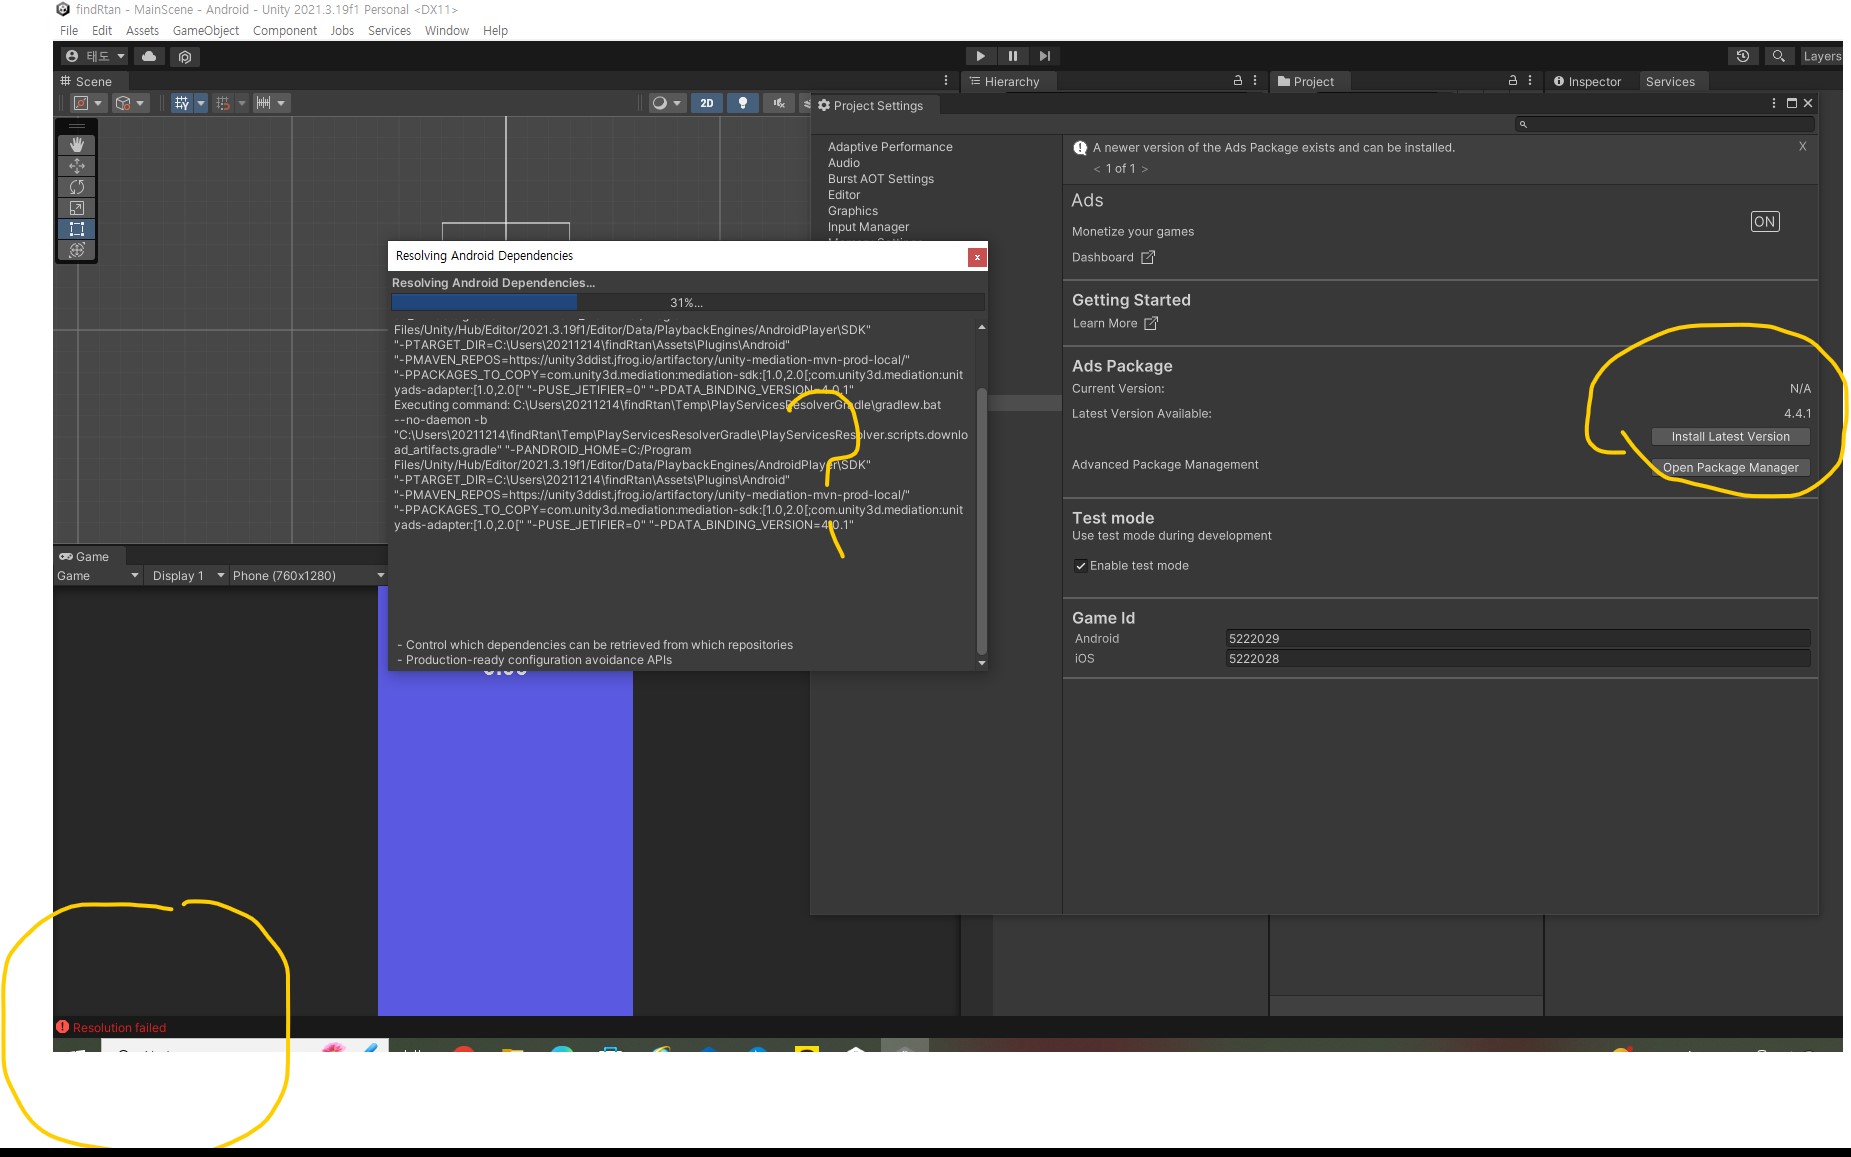The height and width of the screenshot is (1157, 1851).
Task: Toggle Scene audio mute
Action: (x=779, y=103)
